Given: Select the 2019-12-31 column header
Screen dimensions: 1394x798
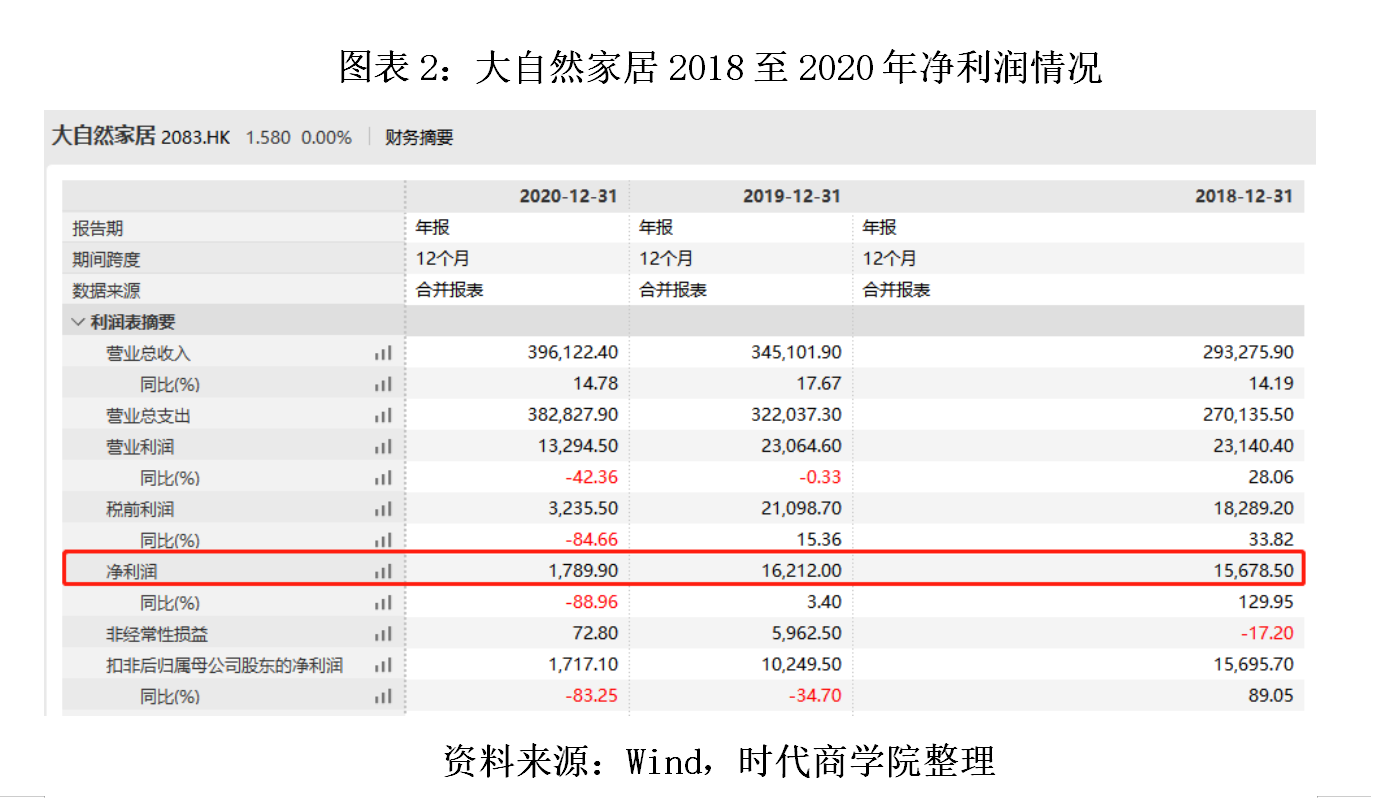Looking at the screenshot, I should coord(791,196).
